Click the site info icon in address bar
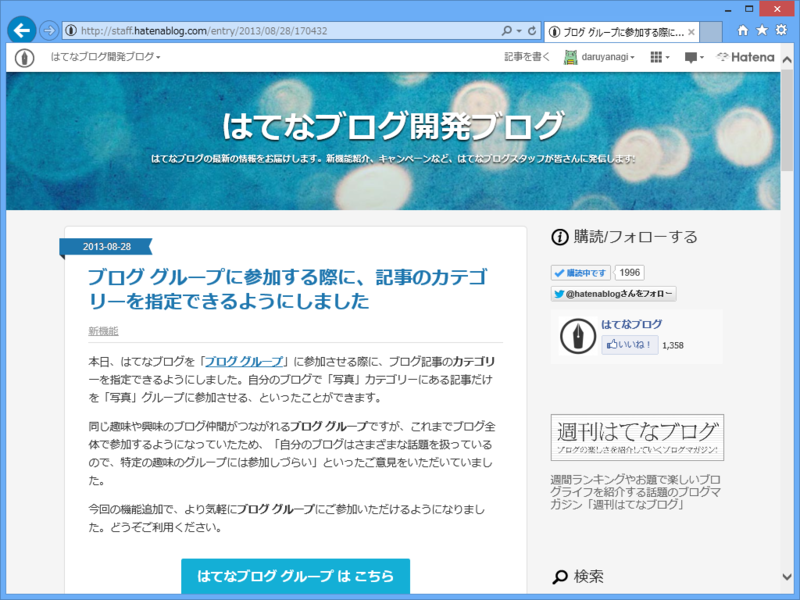The image size is (800, 600). point(71,31)
